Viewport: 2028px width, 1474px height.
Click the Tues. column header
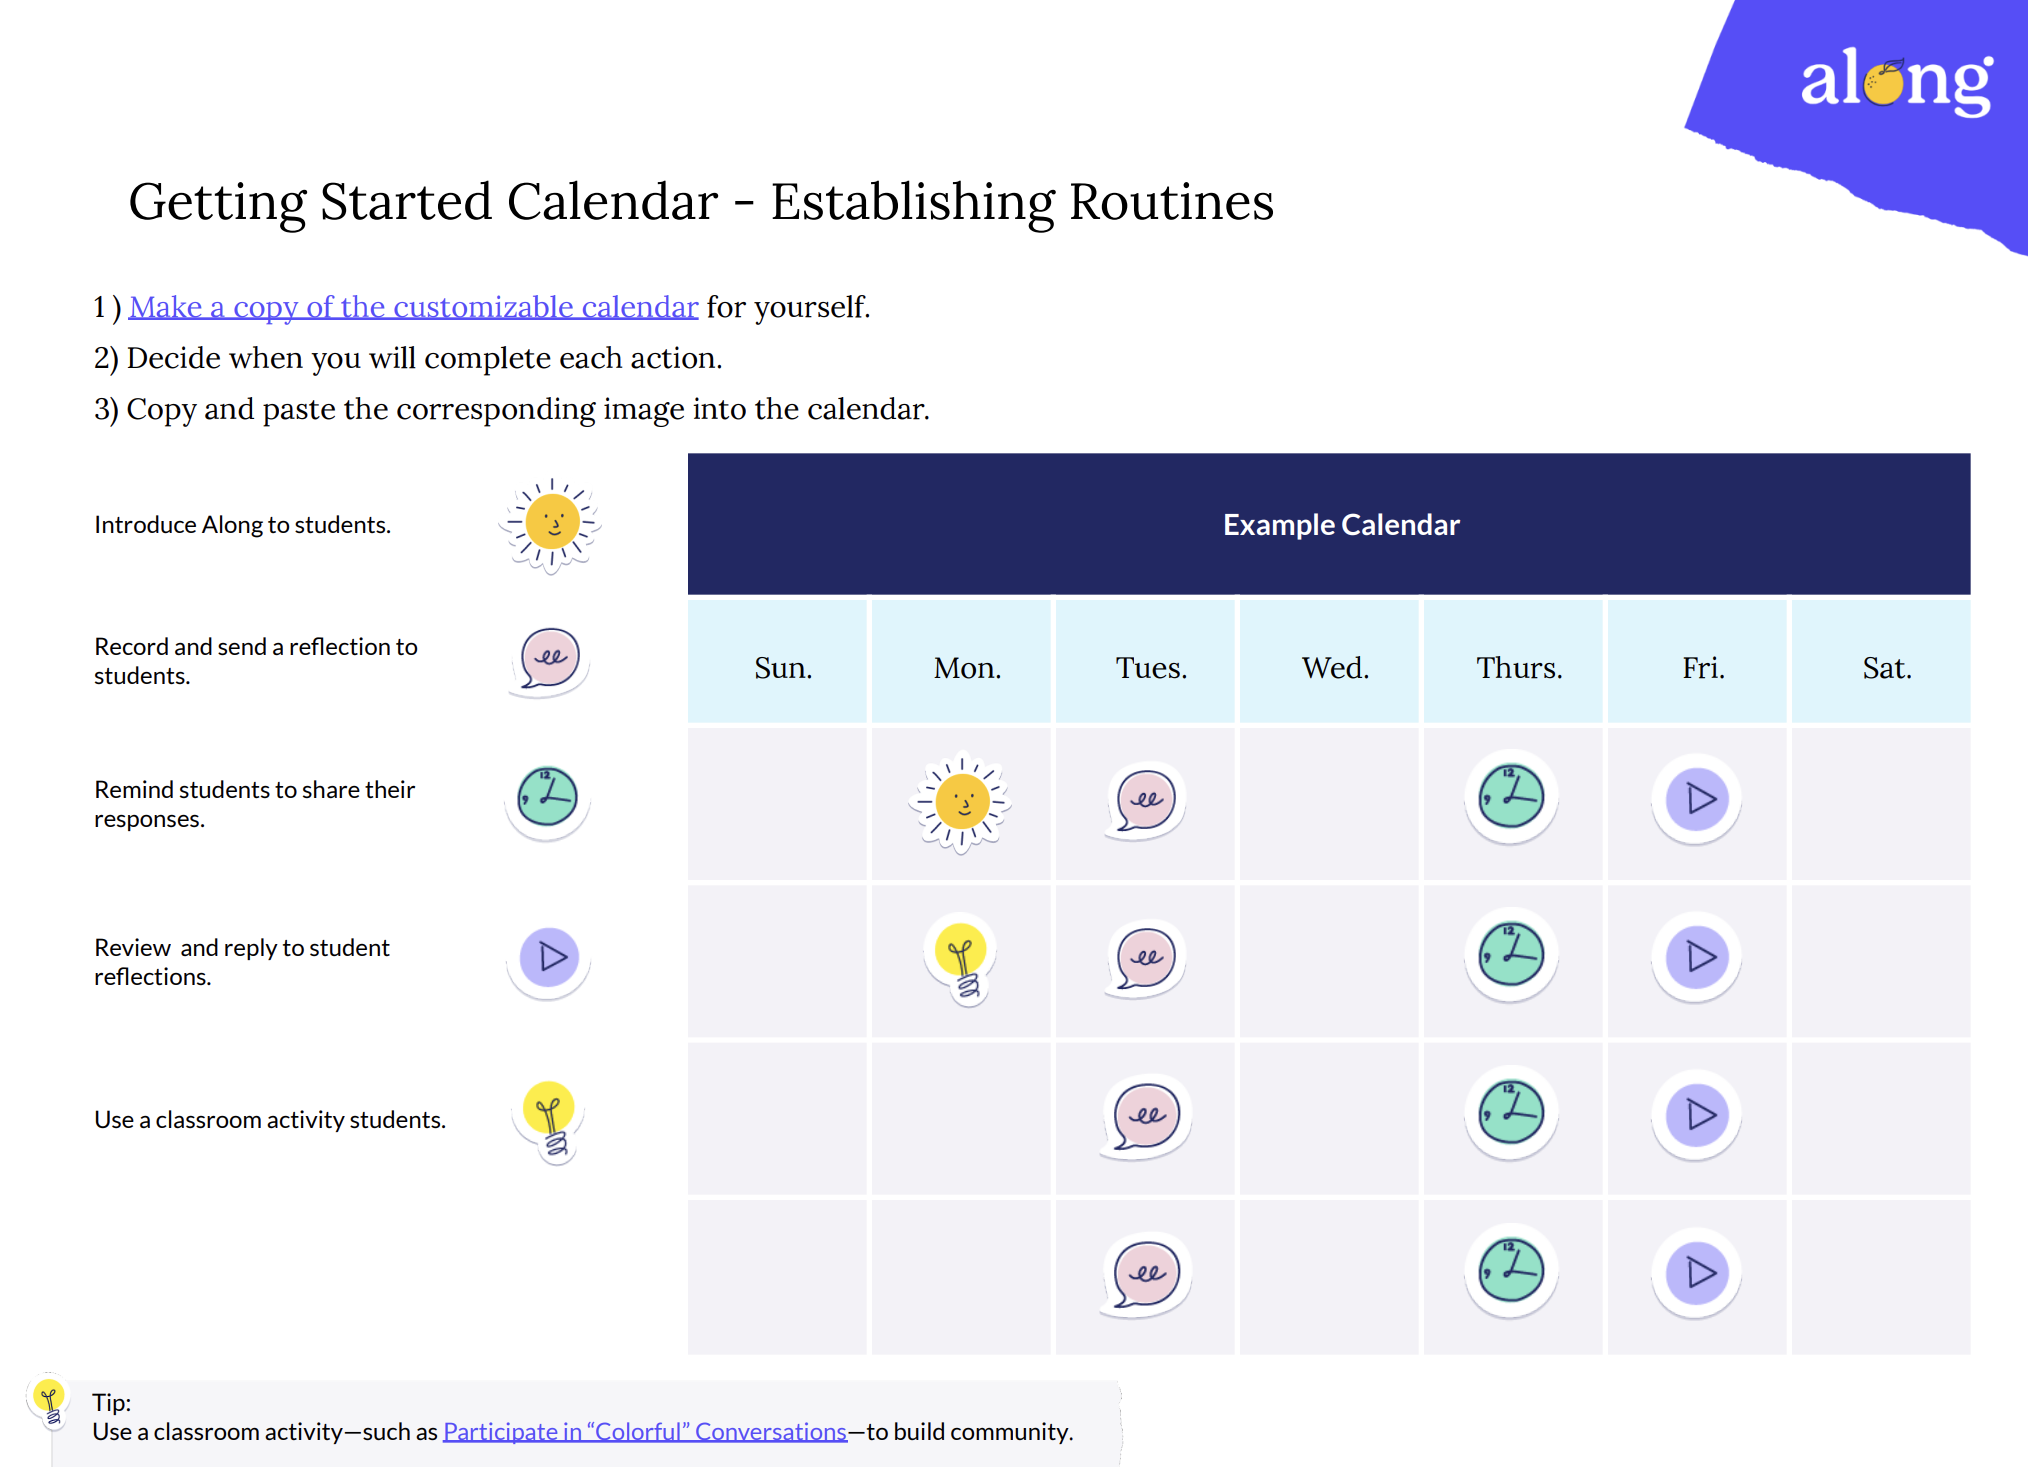pyautogui.click(x=1151, y=668)
